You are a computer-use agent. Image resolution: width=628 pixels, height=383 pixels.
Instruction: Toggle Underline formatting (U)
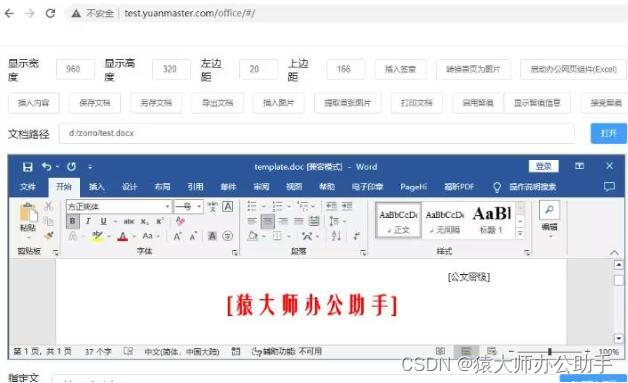click(103, 221)
